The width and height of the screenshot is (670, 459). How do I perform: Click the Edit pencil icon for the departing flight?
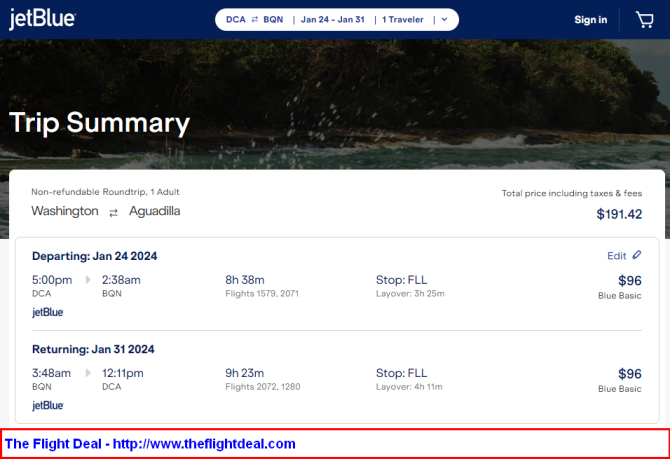point(637,255)
